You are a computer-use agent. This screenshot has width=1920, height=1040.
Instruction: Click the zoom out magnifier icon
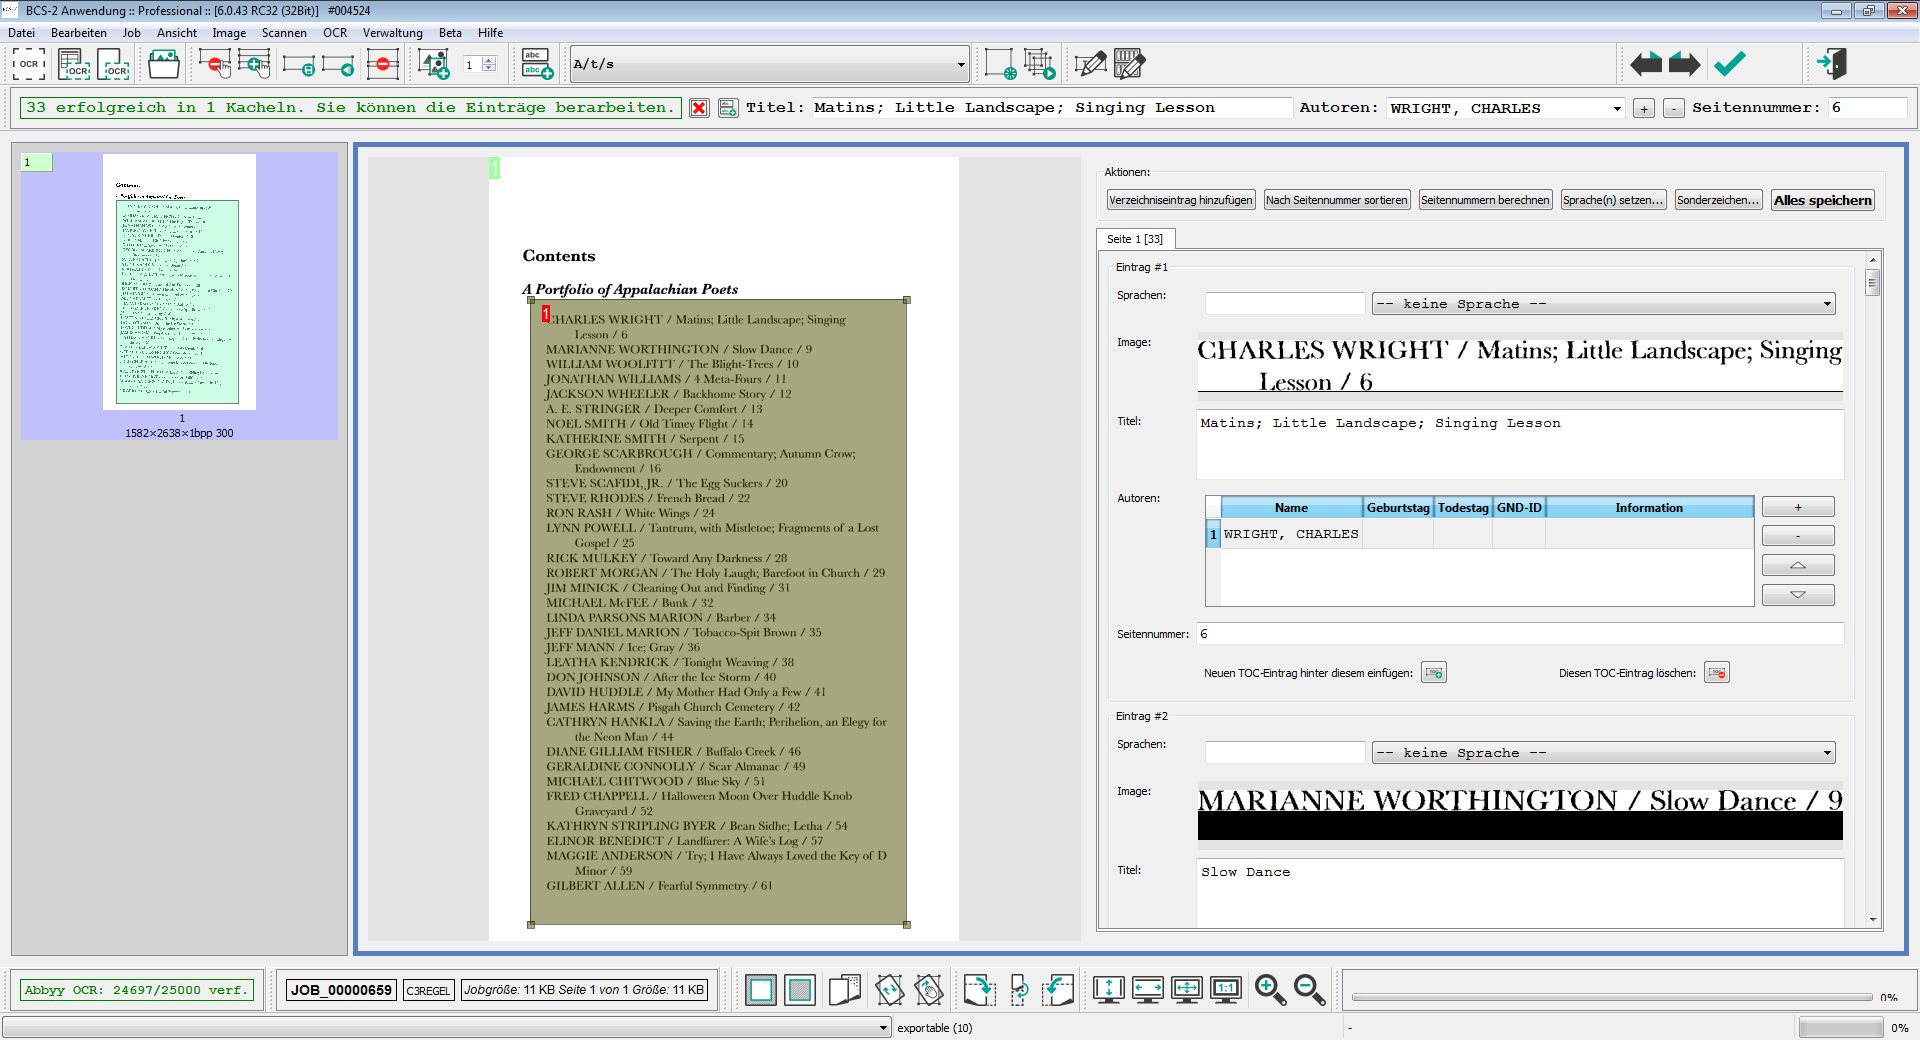1309,990
